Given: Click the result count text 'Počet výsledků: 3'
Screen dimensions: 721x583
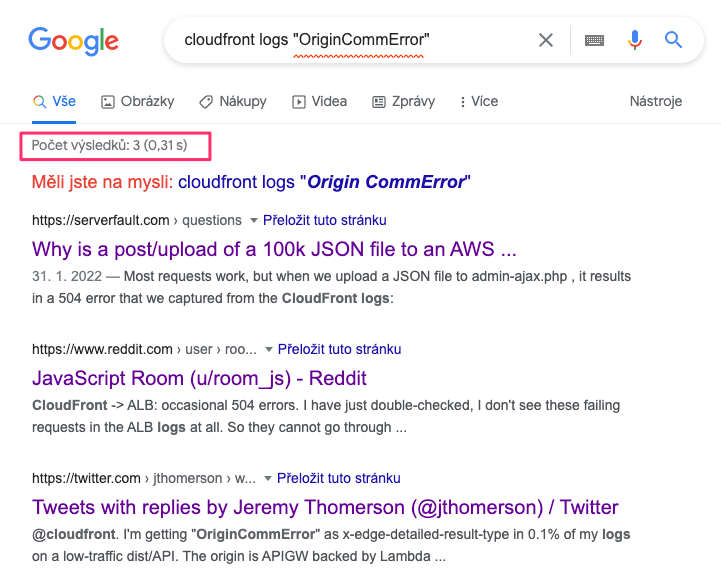Looking at the screenshot, I should (x=86, y=145).
